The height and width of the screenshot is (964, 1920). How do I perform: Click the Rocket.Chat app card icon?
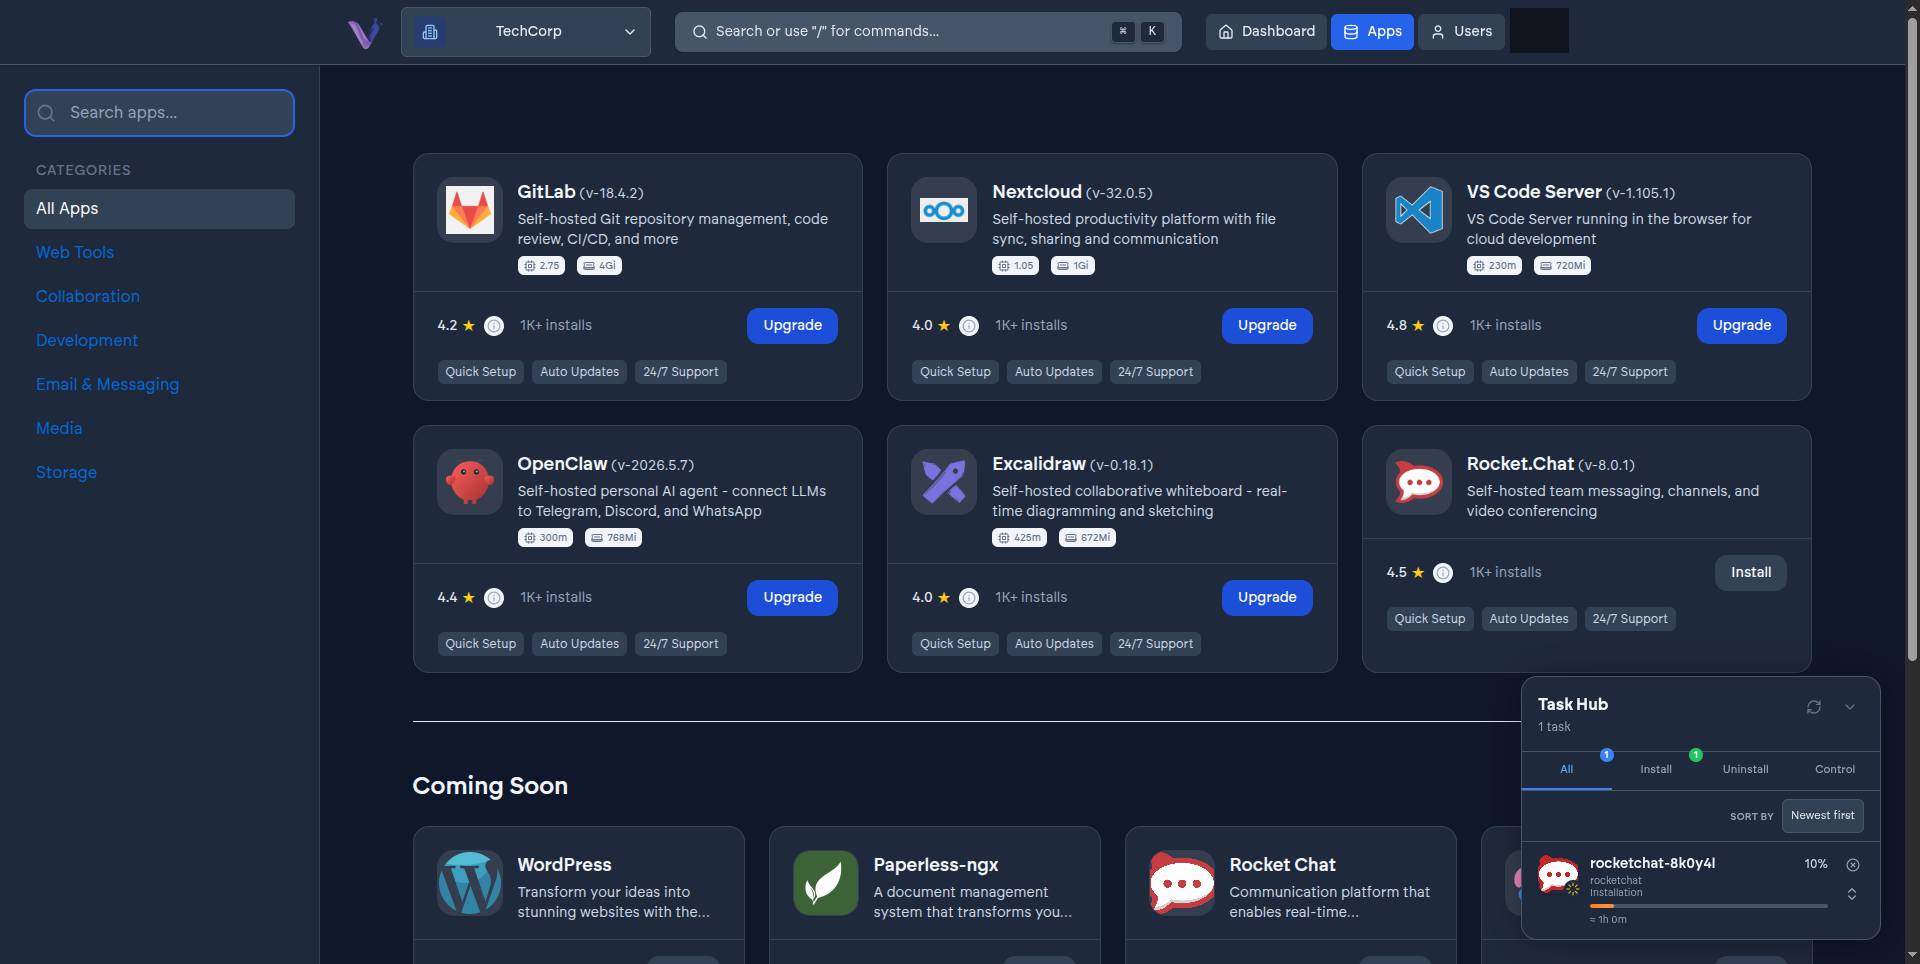1419,482
